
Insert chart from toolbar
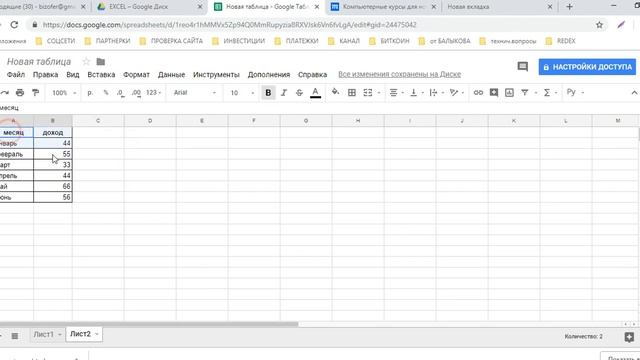509,93
